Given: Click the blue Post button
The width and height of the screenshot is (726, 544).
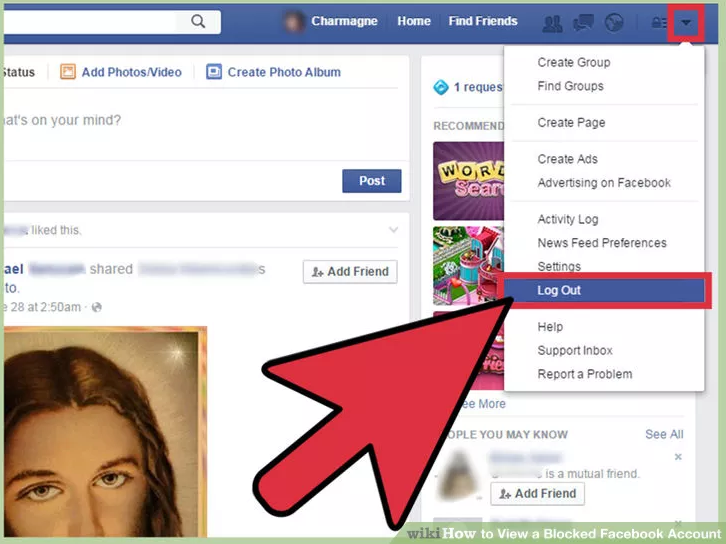Looking at the screenshot, I should click(x=372, y=181).
